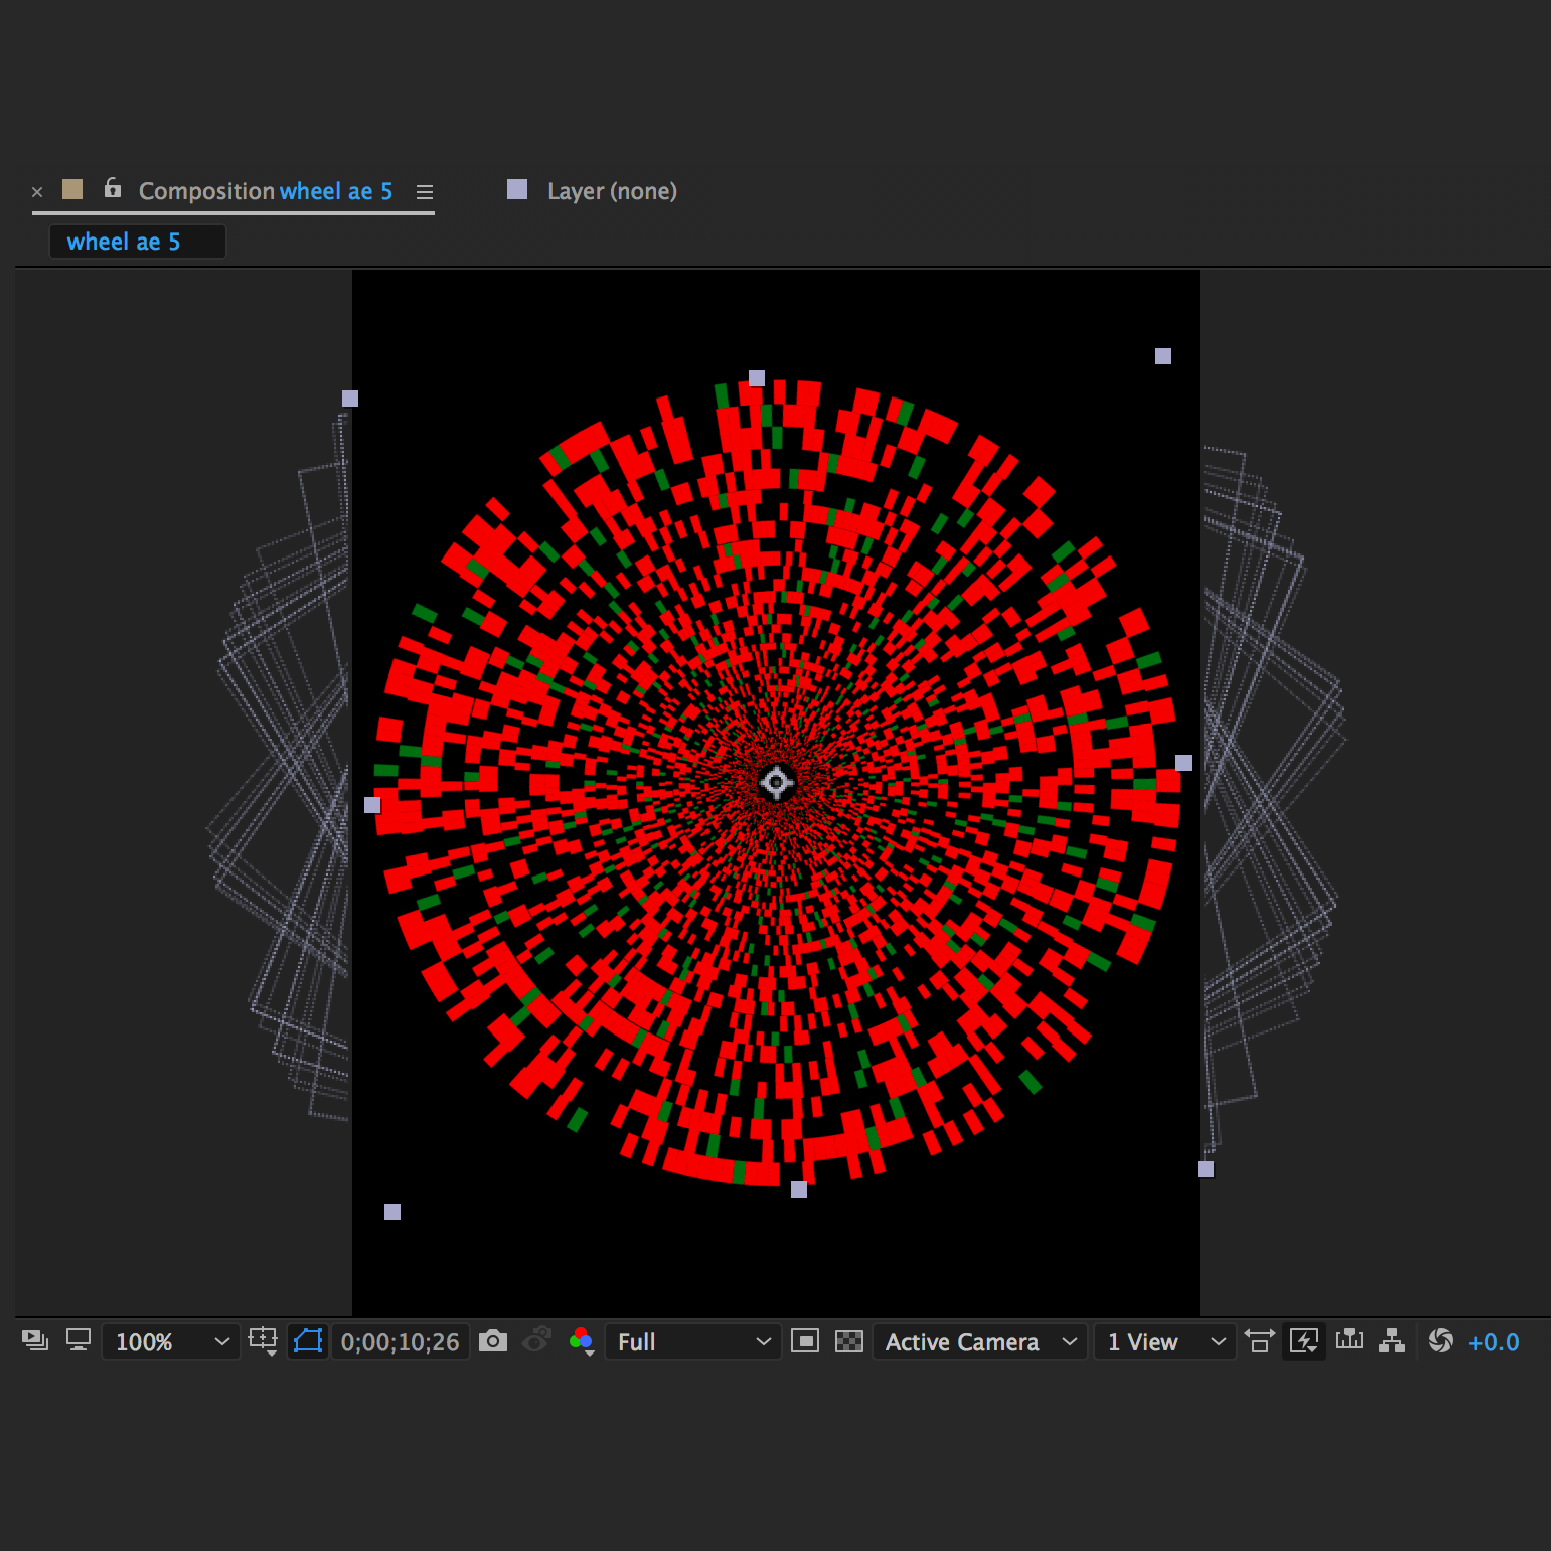
Task: Click the Always Preview This View icon
Action: tap(35, 1341)
